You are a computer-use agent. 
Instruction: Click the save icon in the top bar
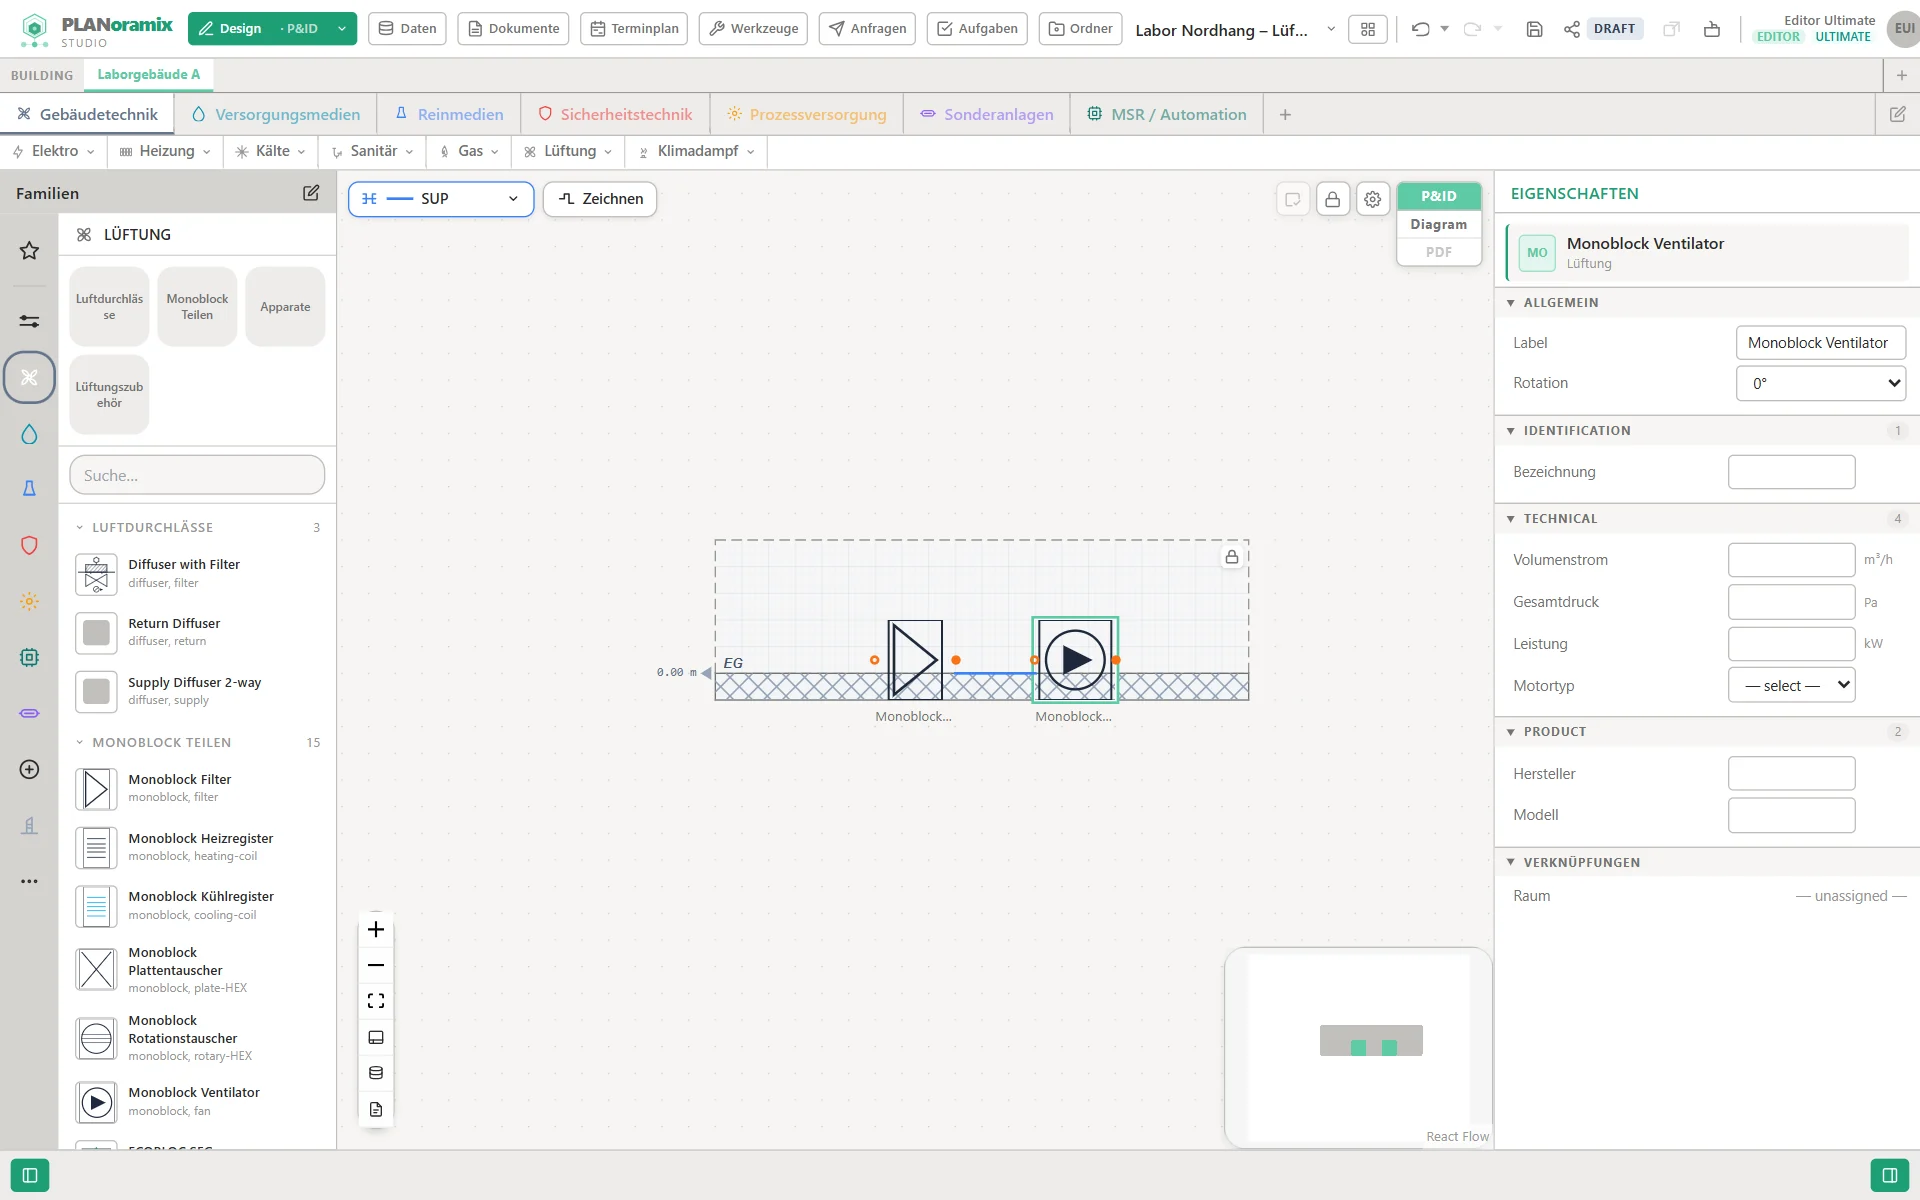point(1534,29)
